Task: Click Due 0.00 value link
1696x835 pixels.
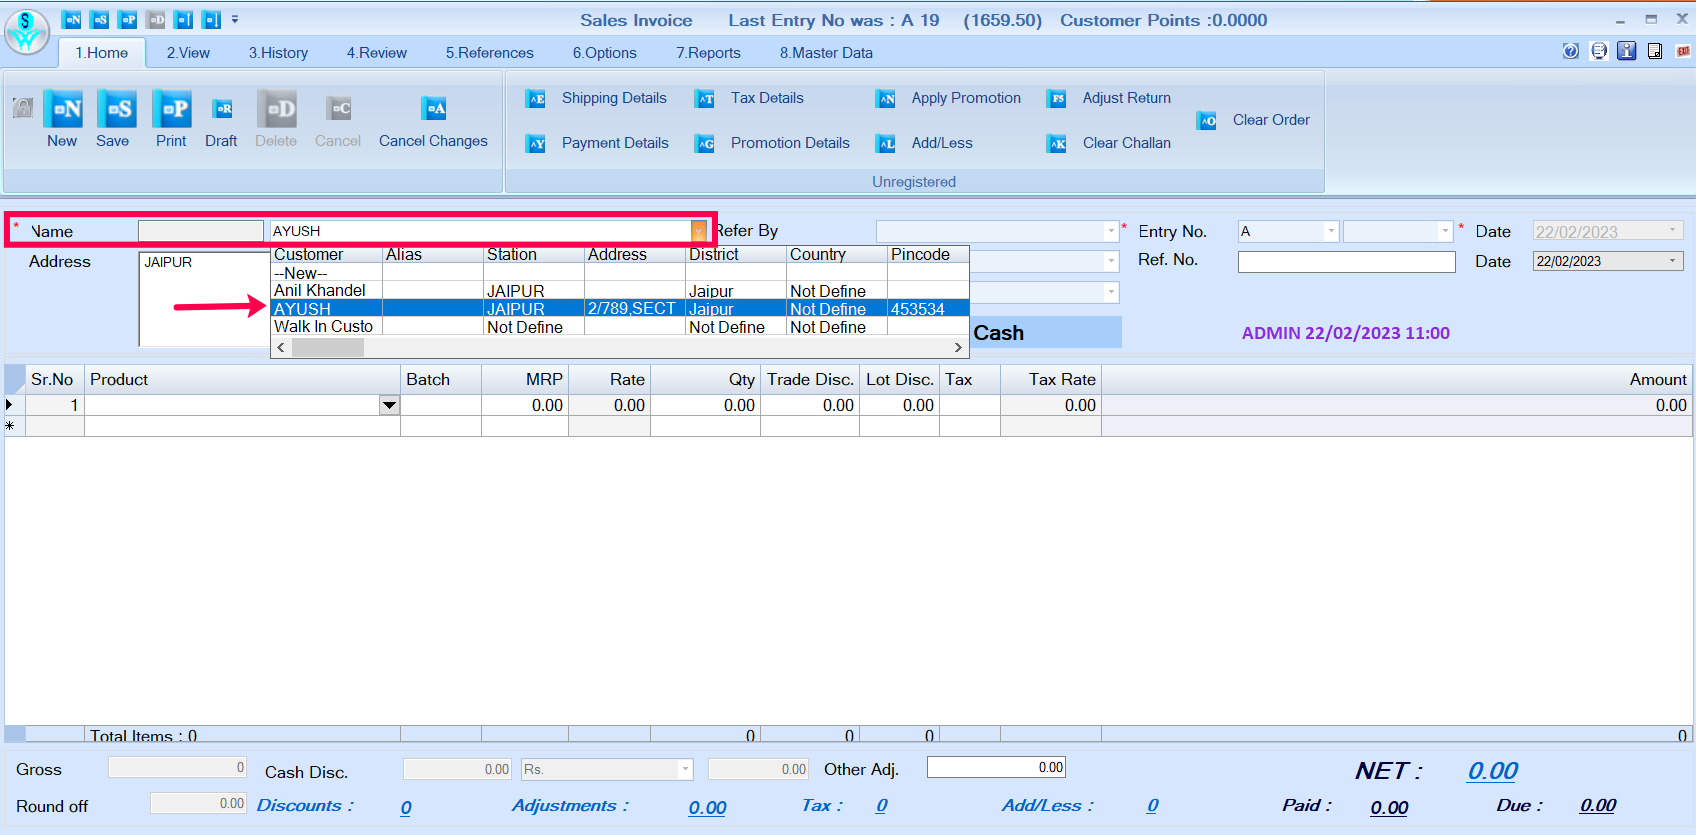Action: pyautogui.click(x=1598, y=806)
